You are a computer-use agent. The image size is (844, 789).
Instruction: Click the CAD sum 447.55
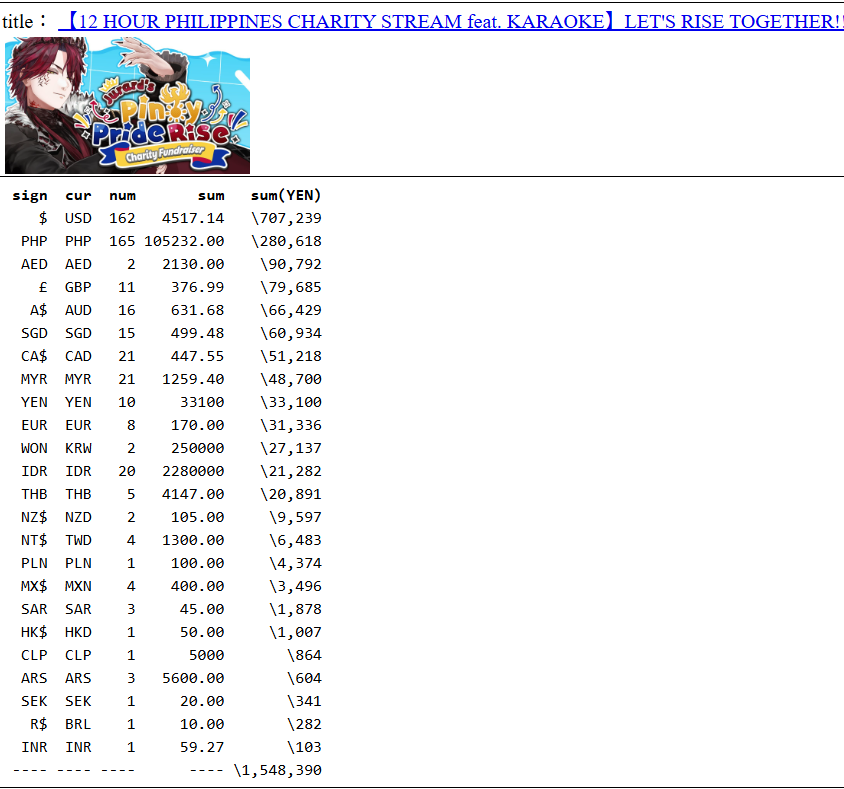[x=198, y=356]
